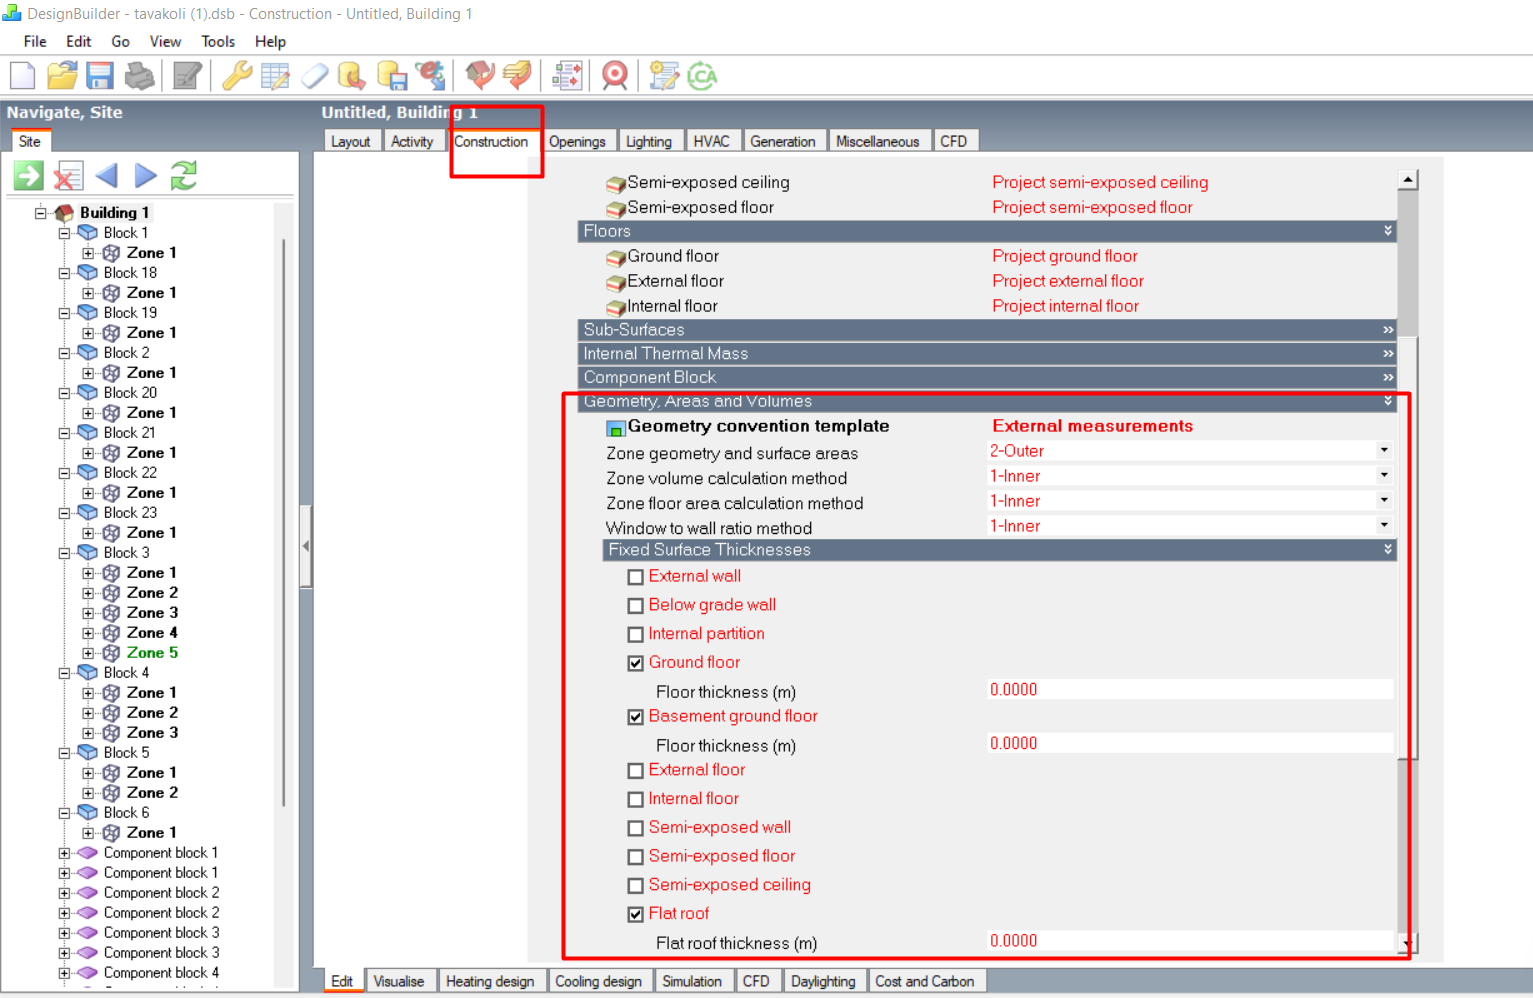Screen dimensions: 1533x998
Task: Switch to the HVAC tab
Action: [x=712, y=141]
